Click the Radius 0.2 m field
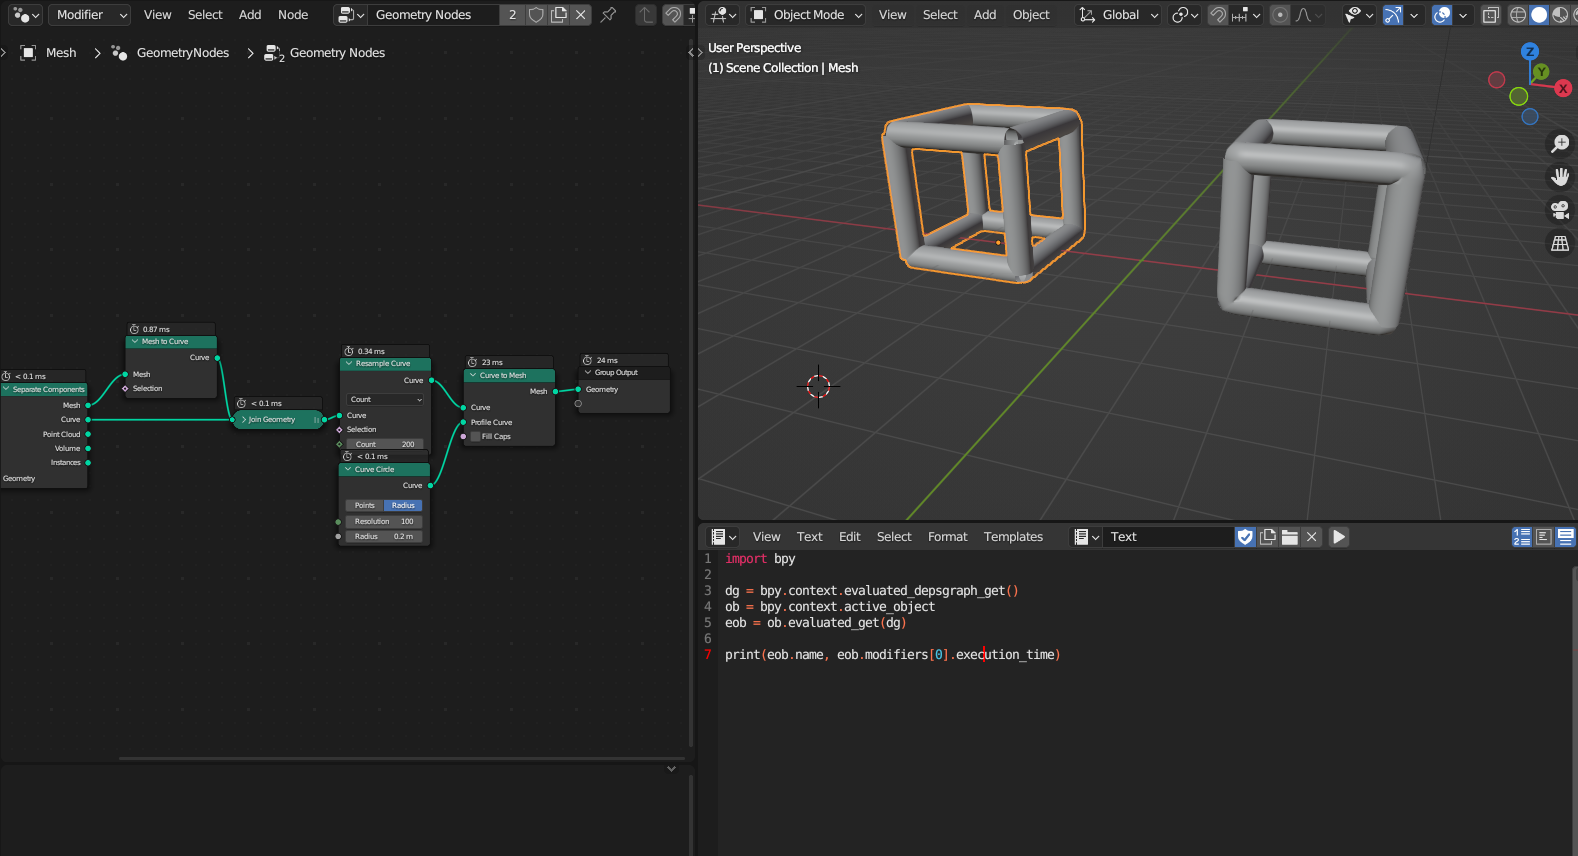This screenshot has height=856, width=1578. pos(384,537)
